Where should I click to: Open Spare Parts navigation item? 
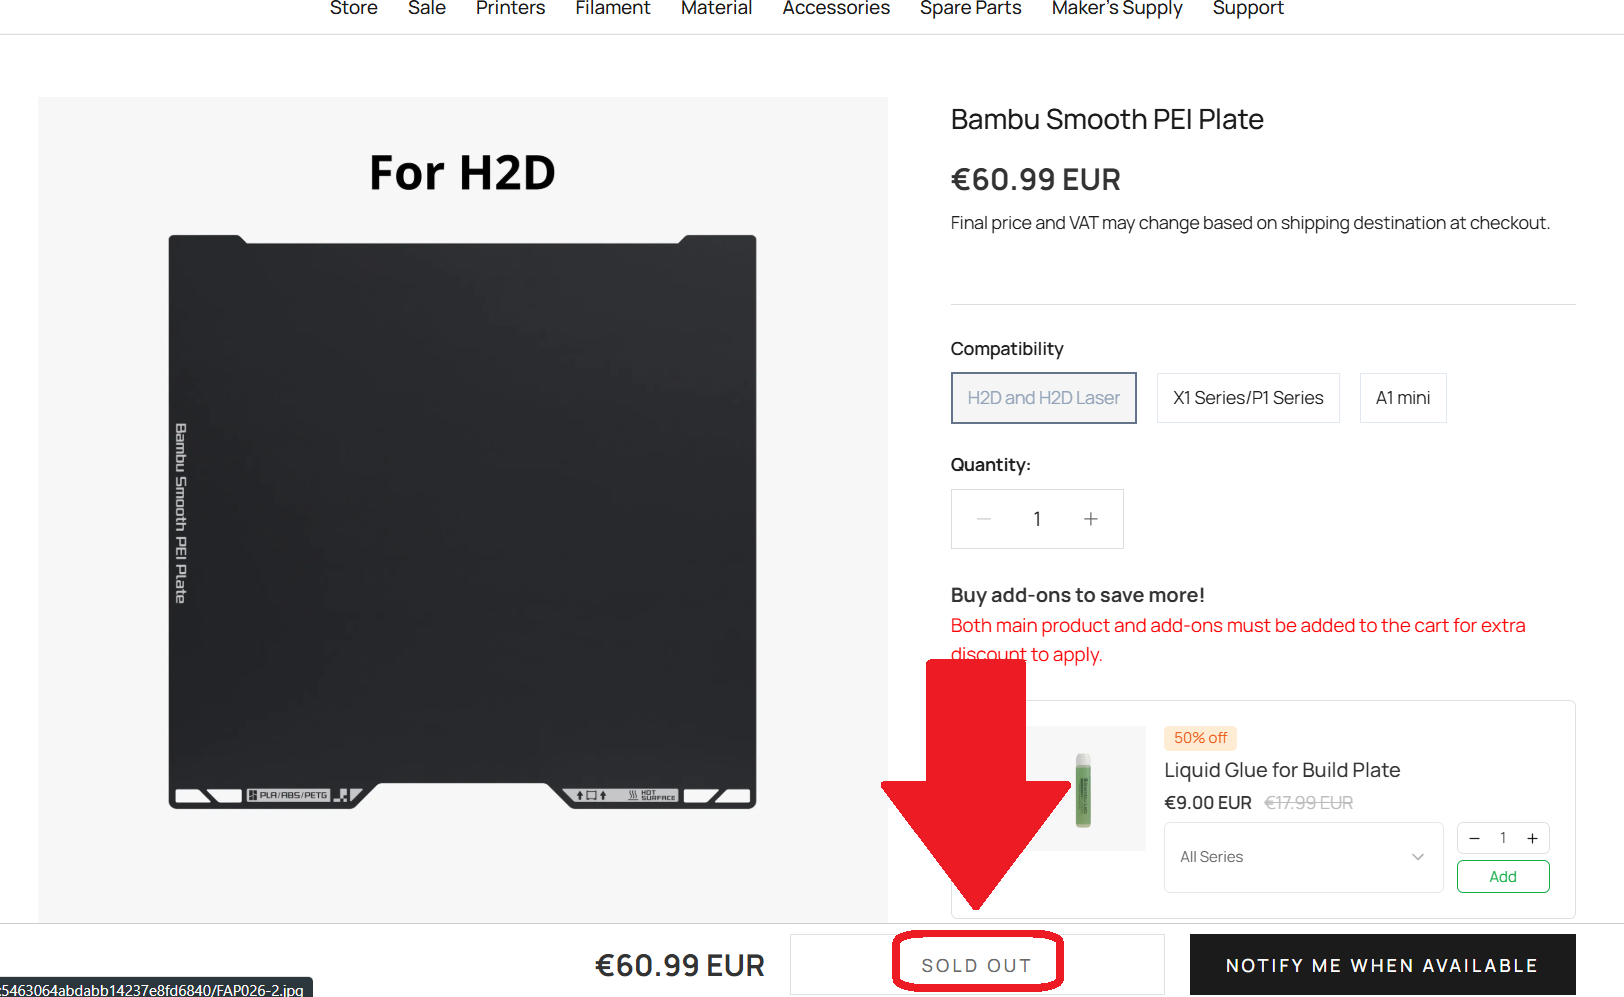pyautogui.click(x=970, y=9)
